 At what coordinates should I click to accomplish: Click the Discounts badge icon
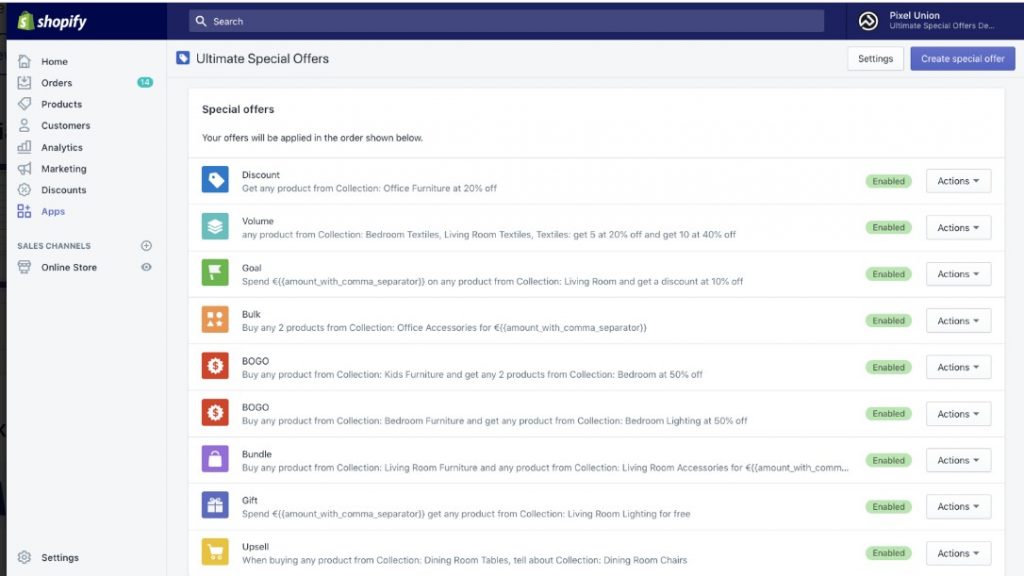tap(24, 189)
